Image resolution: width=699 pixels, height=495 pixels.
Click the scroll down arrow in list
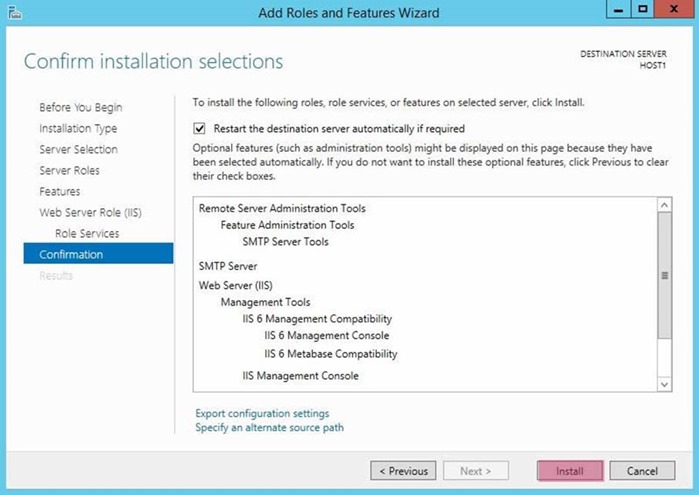664,384
